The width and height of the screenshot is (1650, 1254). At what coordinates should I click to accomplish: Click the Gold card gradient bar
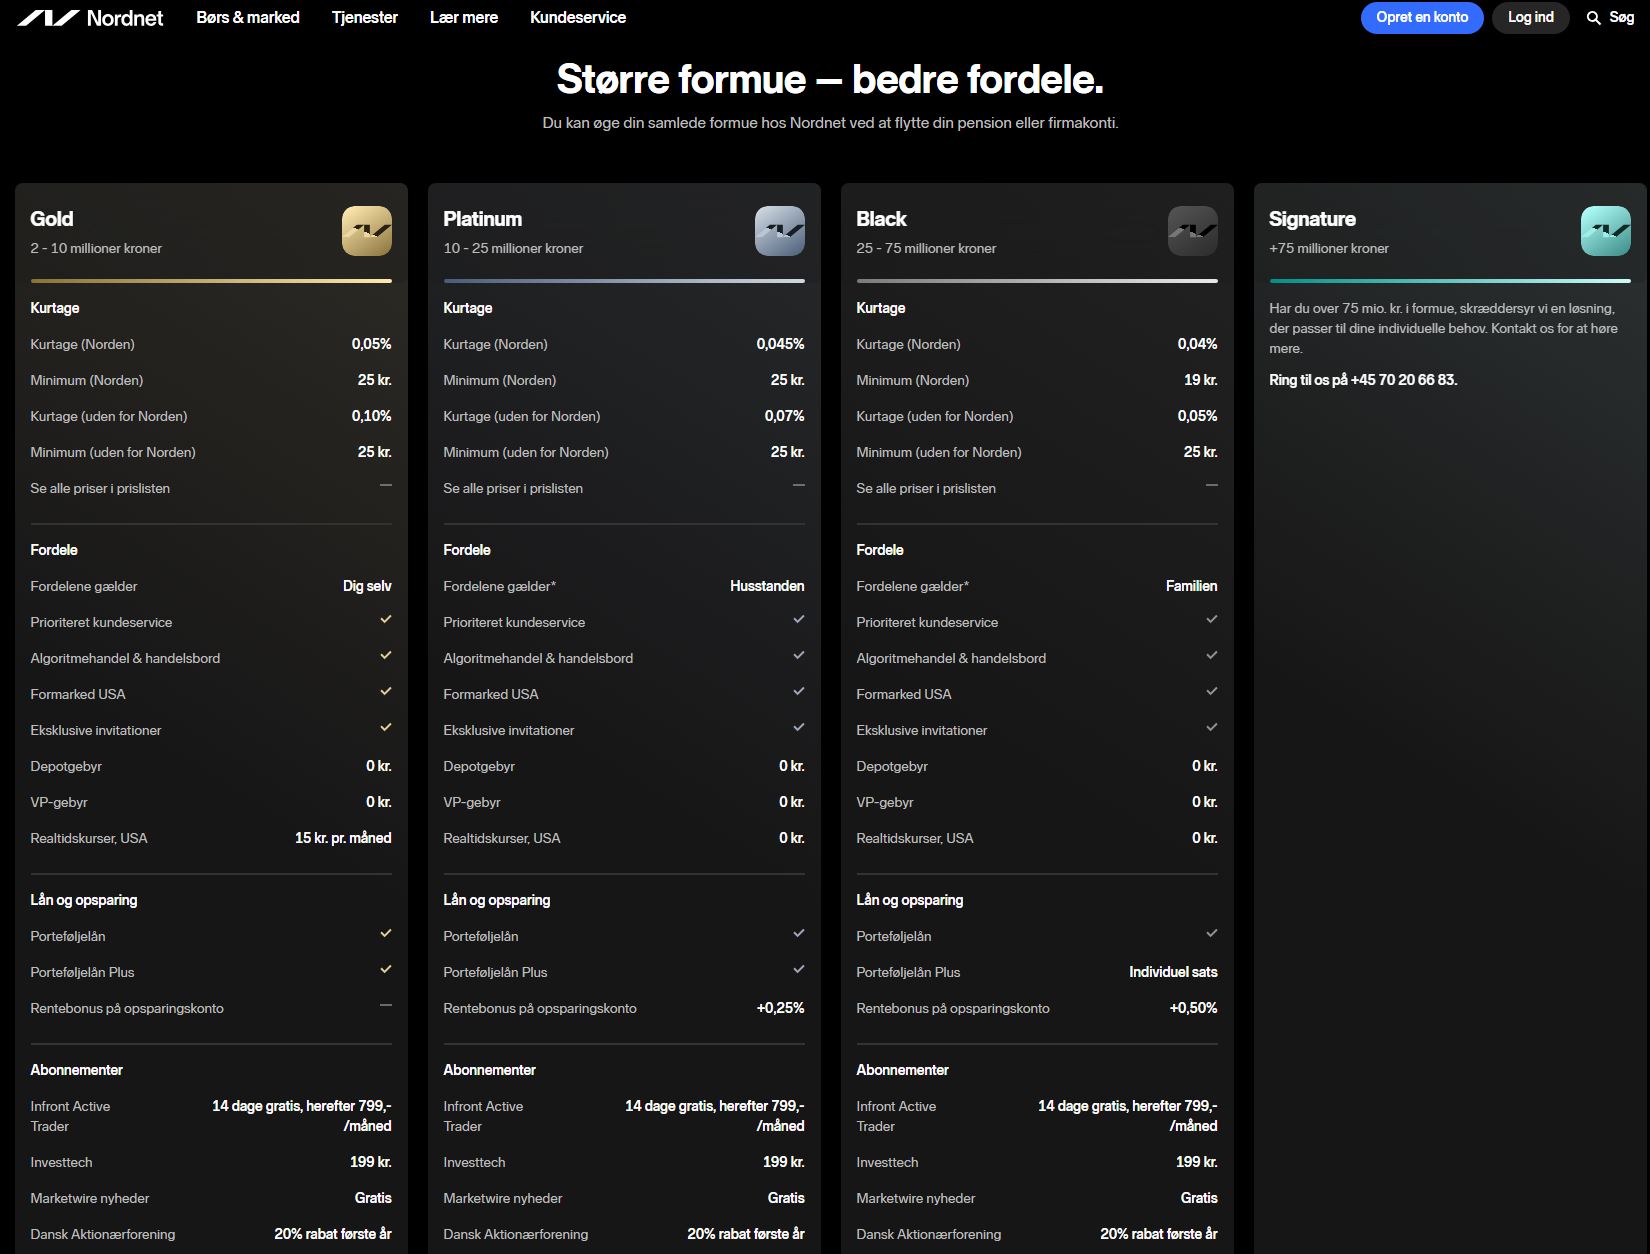pos(211,281)
